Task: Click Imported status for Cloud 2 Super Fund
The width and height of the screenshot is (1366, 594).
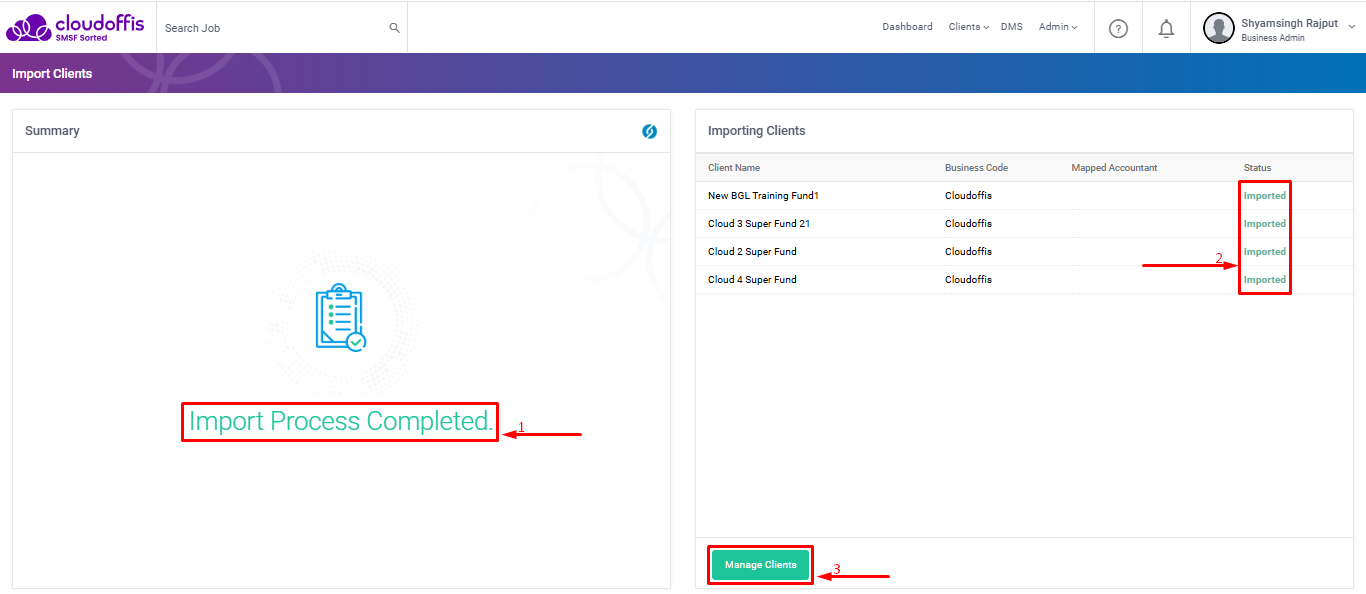Action: (1264, 252)
